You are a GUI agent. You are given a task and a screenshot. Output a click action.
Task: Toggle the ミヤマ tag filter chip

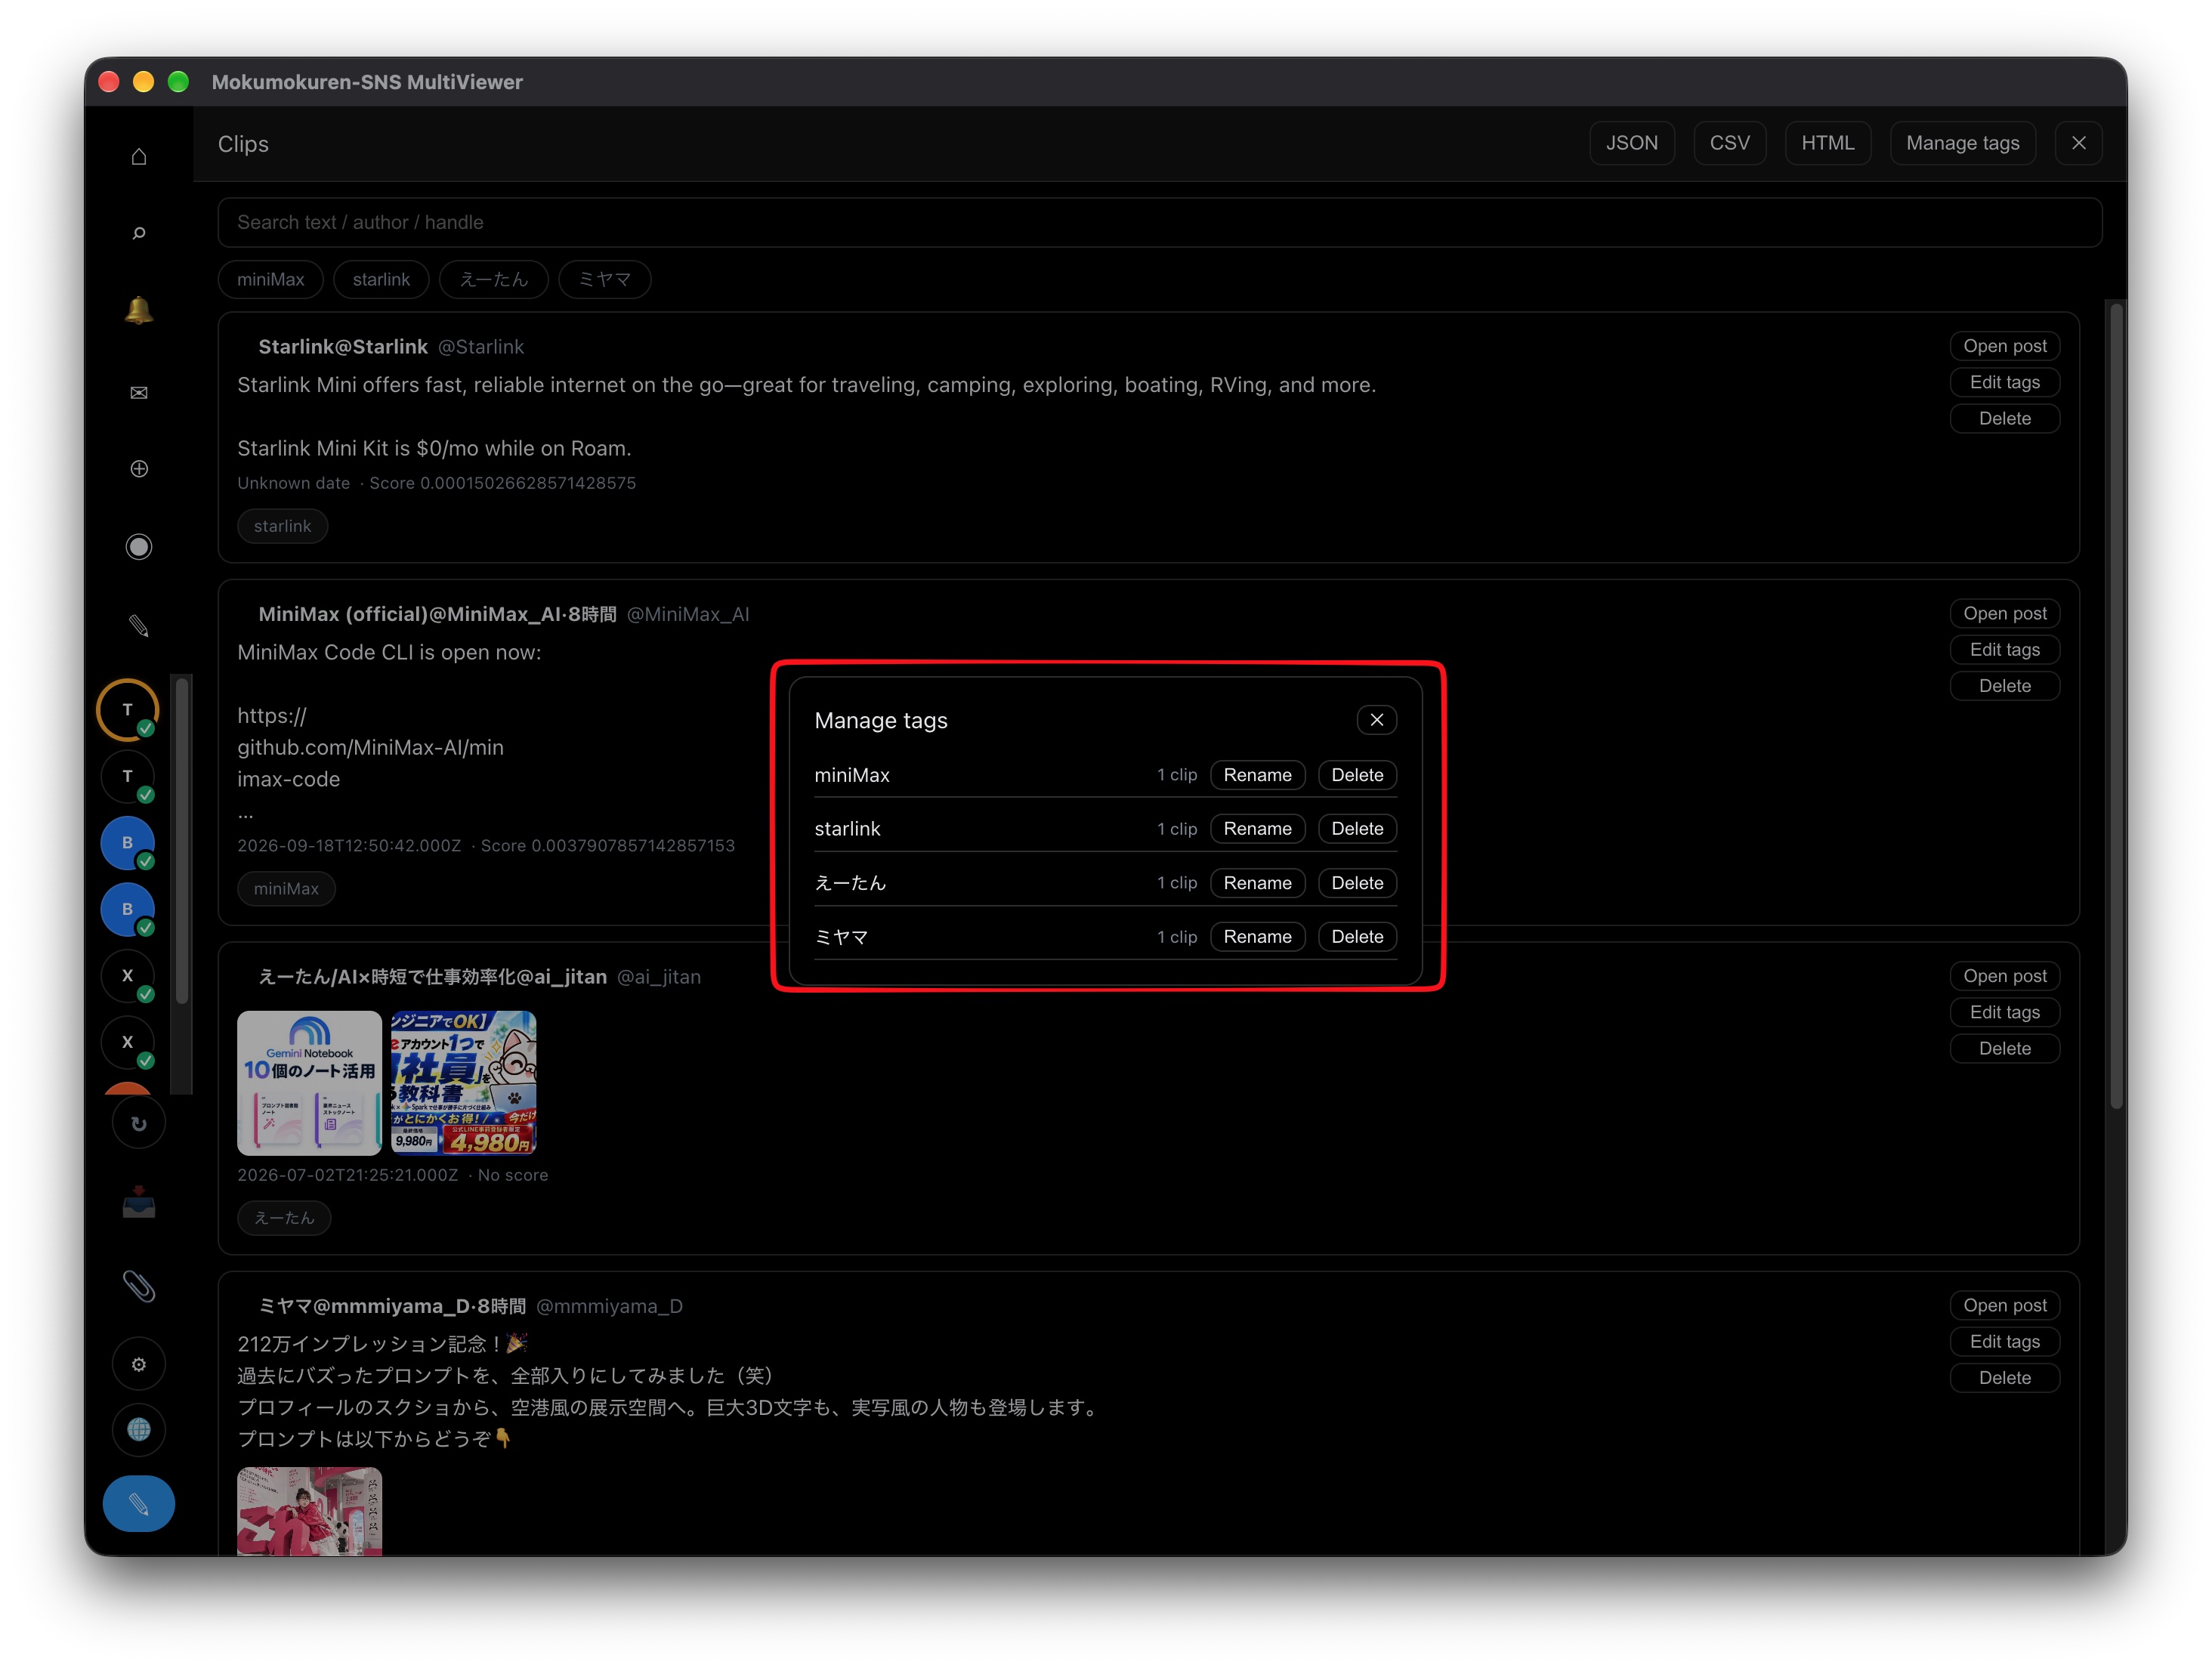605,279
